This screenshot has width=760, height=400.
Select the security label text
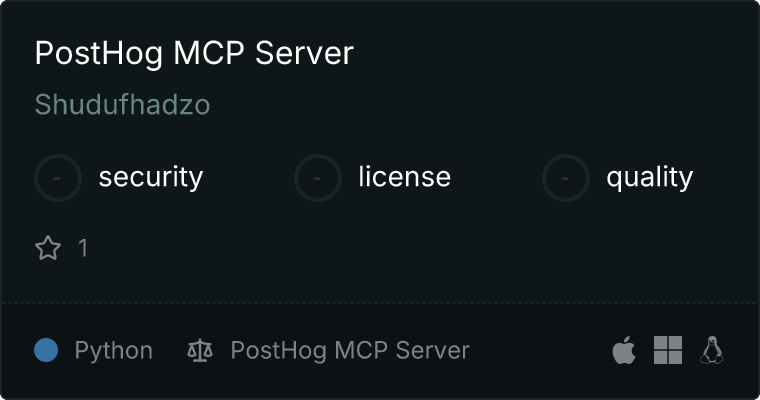(151, 177)
